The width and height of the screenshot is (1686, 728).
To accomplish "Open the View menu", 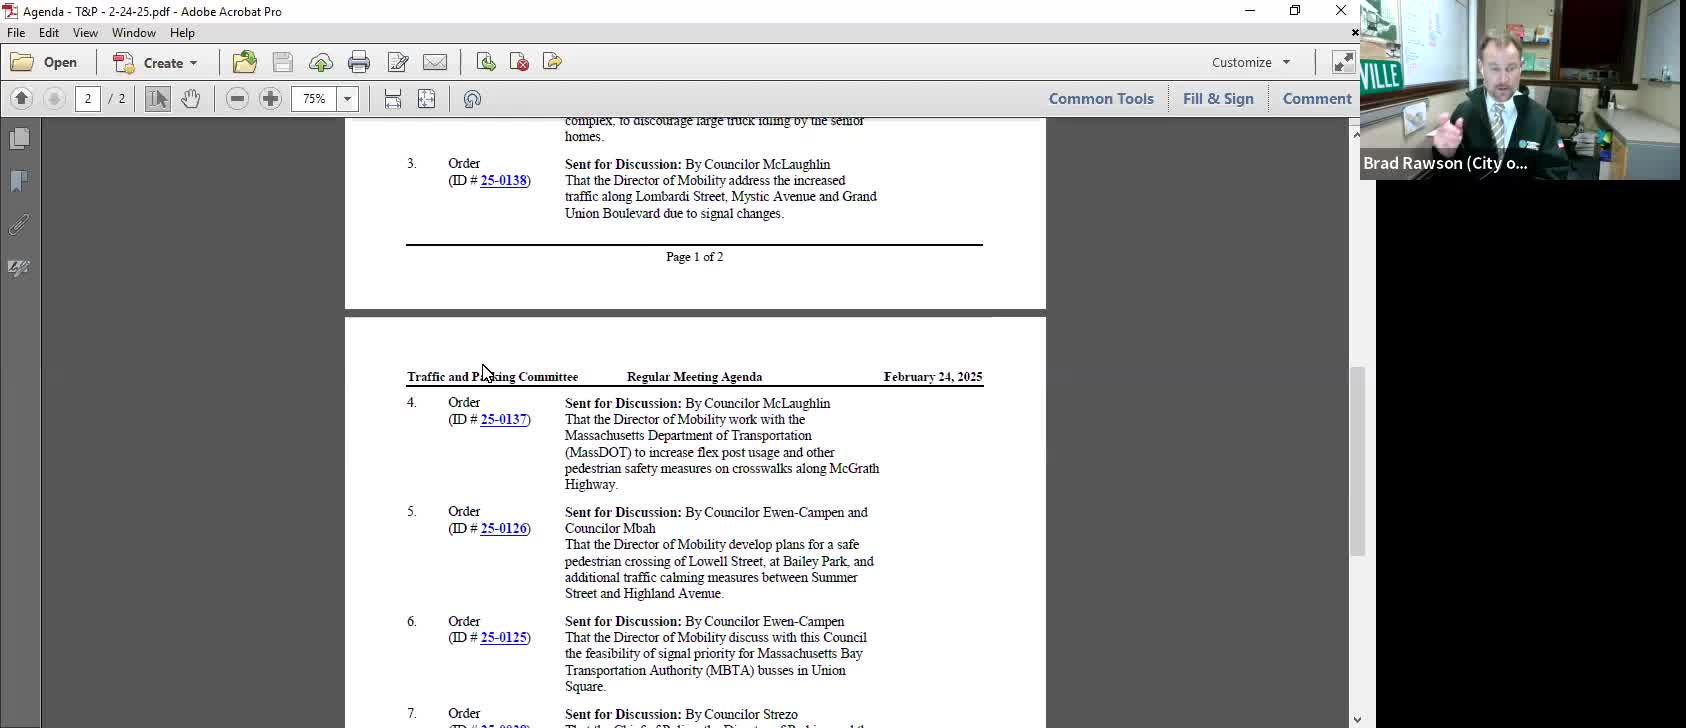I will (x=85, y=33).
